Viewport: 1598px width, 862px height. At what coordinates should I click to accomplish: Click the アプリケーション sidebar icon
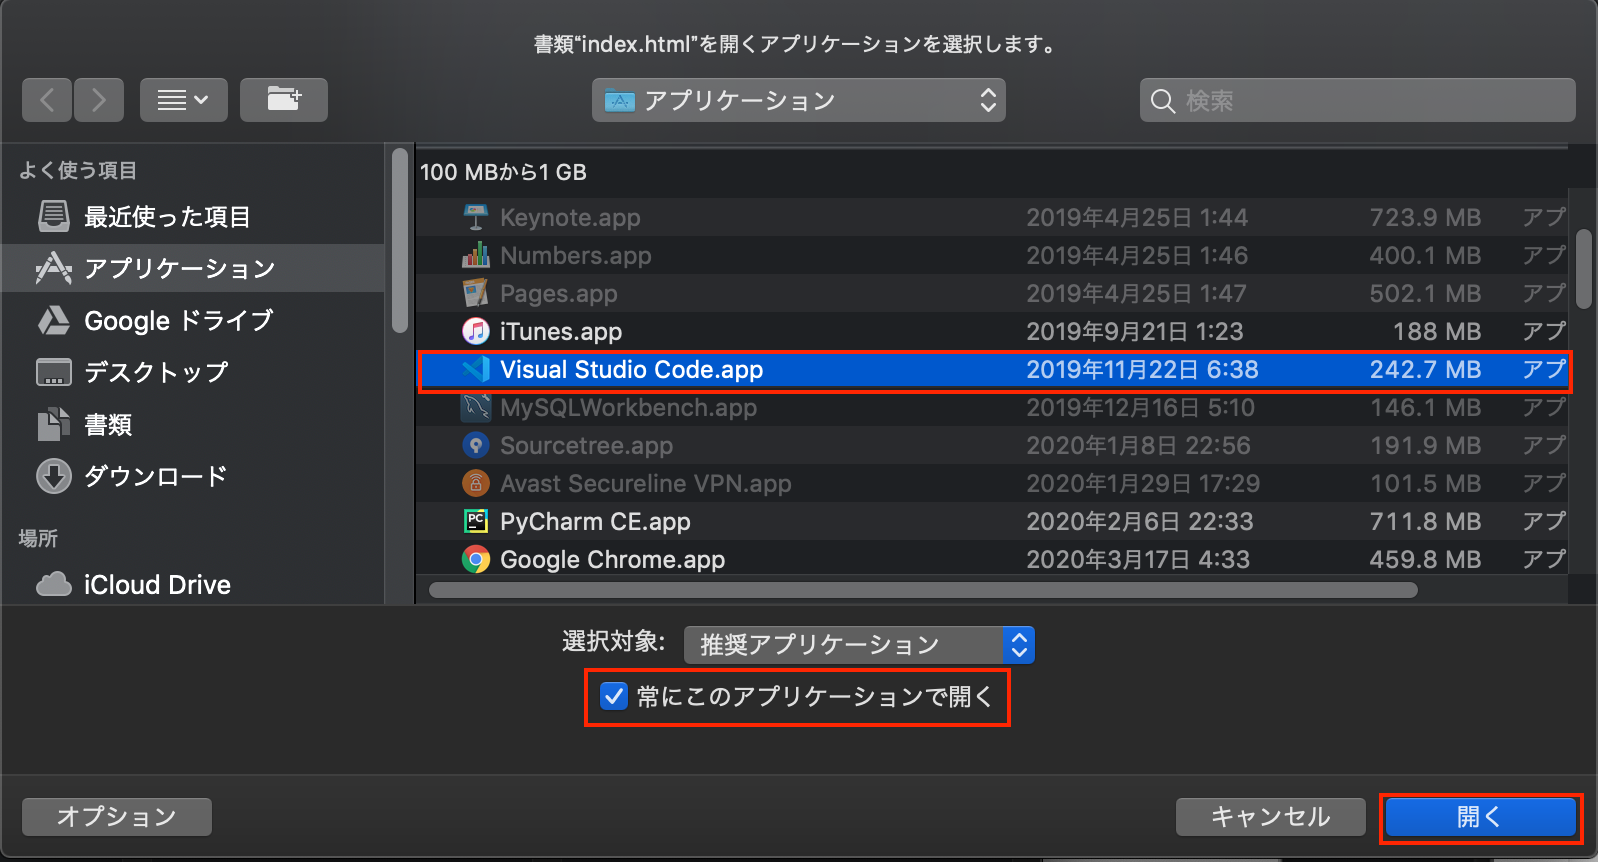tap(53, 268)
